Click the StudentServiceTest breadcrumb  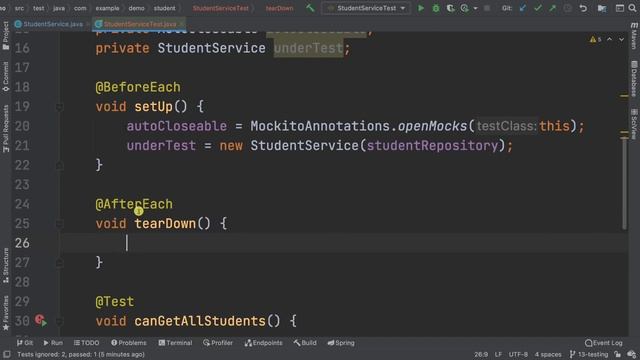pyautogui.click(x=220, y=8)
